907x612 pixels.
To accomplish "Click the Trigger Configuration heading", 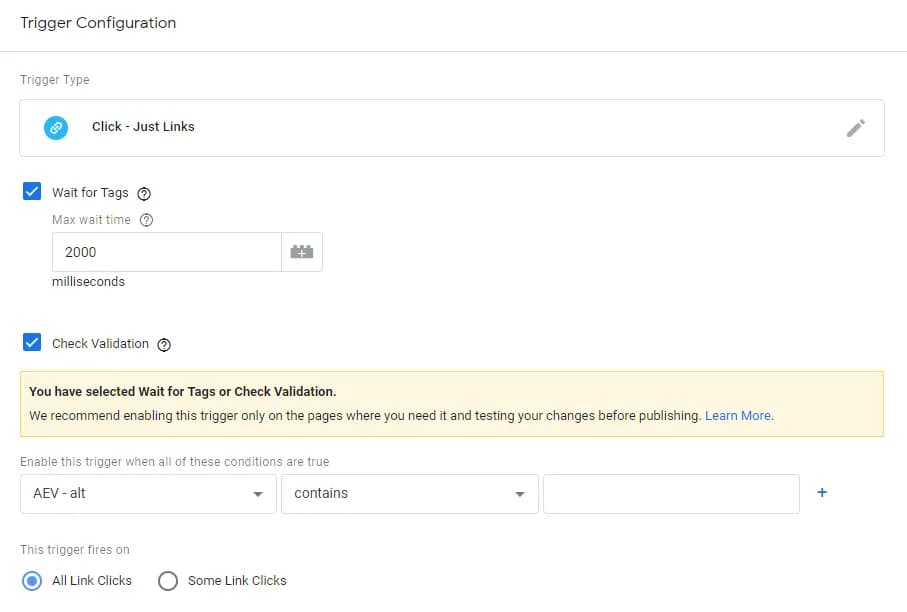I will coord(98,23).
